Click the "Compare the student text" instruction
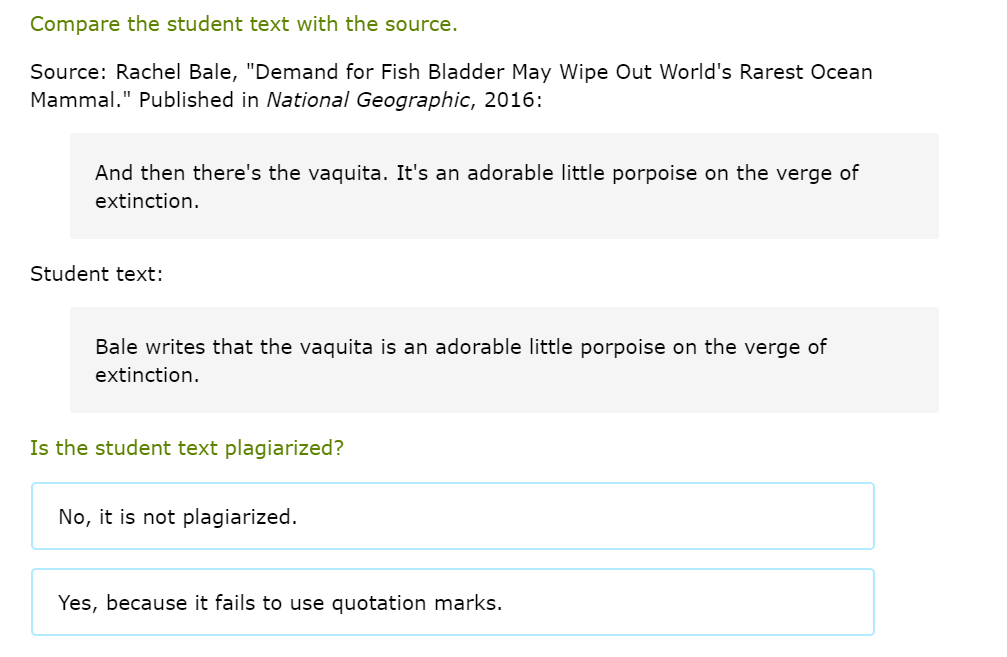Screen dimensions: 1007x657 coord(244,24)
